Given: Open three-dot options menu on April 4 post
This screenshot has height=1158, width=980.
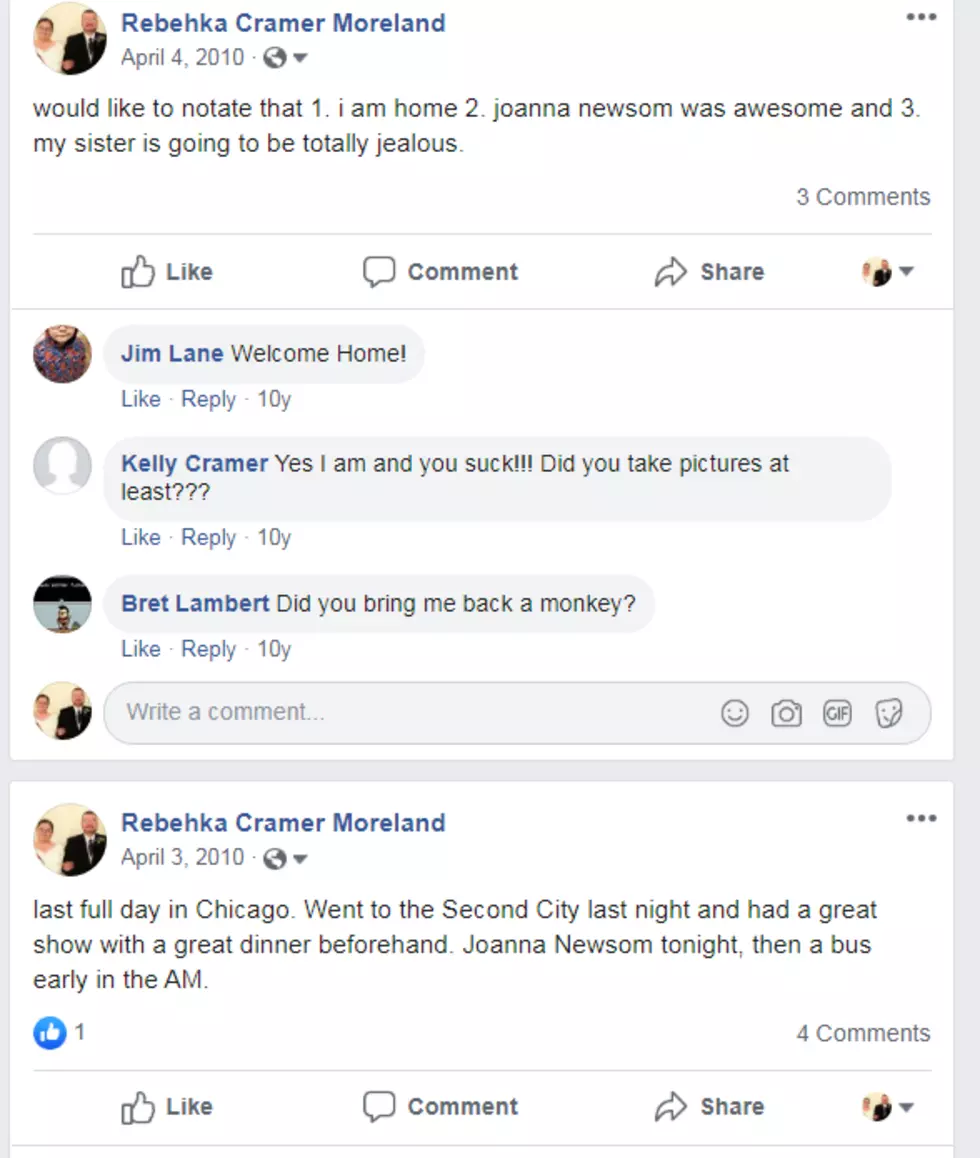Looking at the screenshot, I should (x=921, y=17).
